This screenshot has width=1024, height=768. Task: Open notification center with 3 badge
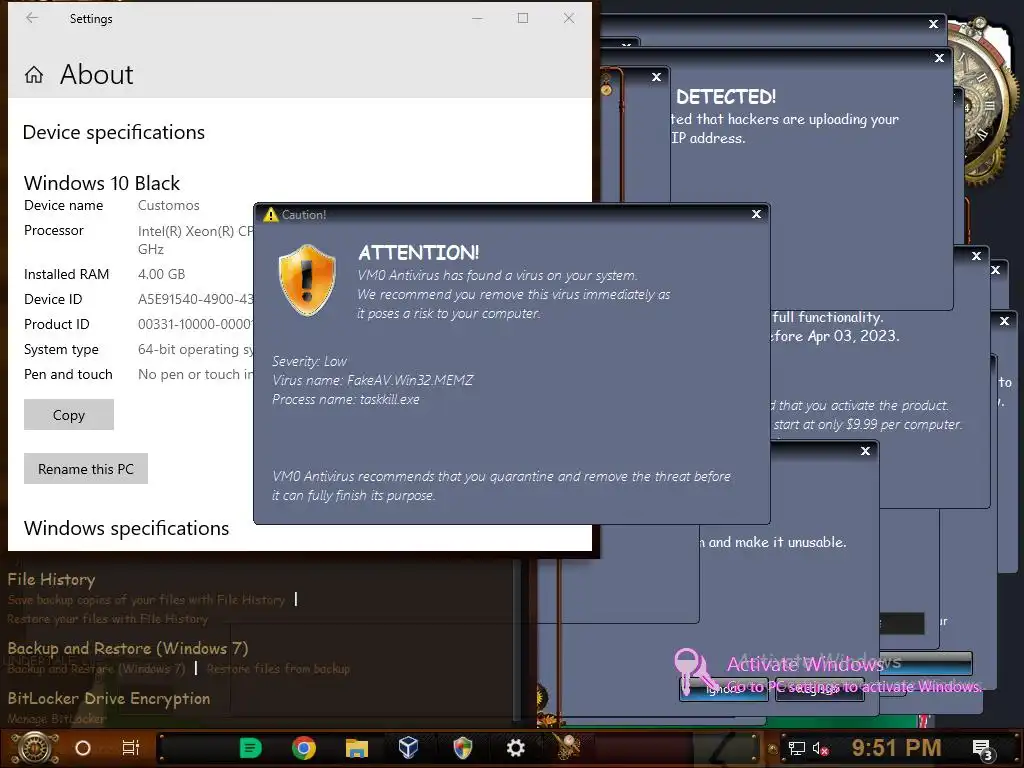983,750
